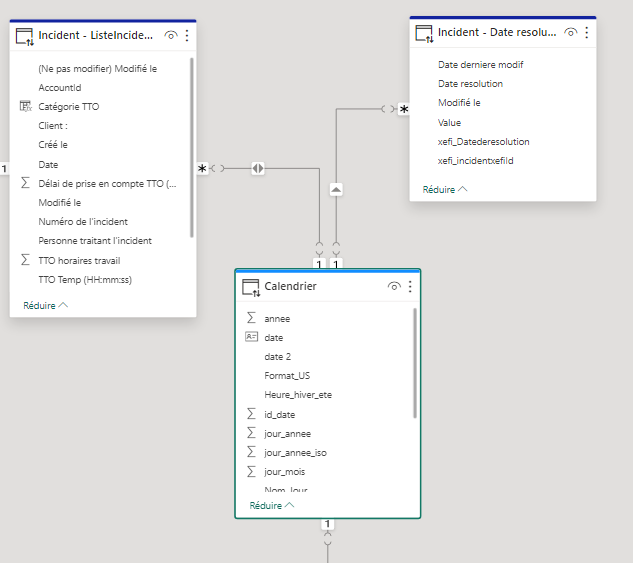Select the Calendrier table title
Image resolution: width=633 pixels, height=563 pixels.
290,286
